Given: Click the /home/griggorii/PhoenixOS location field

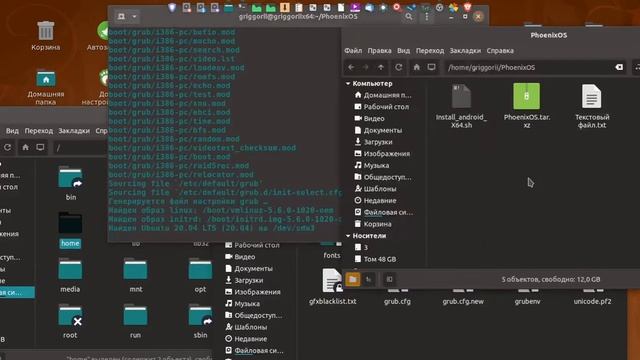Looking at the screenshot, I should [x=535, y=67].
